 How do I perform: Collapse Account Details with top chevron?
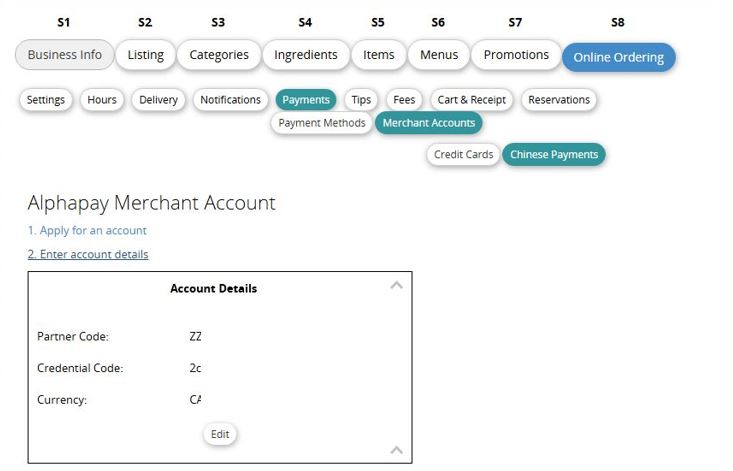point(396,286)
